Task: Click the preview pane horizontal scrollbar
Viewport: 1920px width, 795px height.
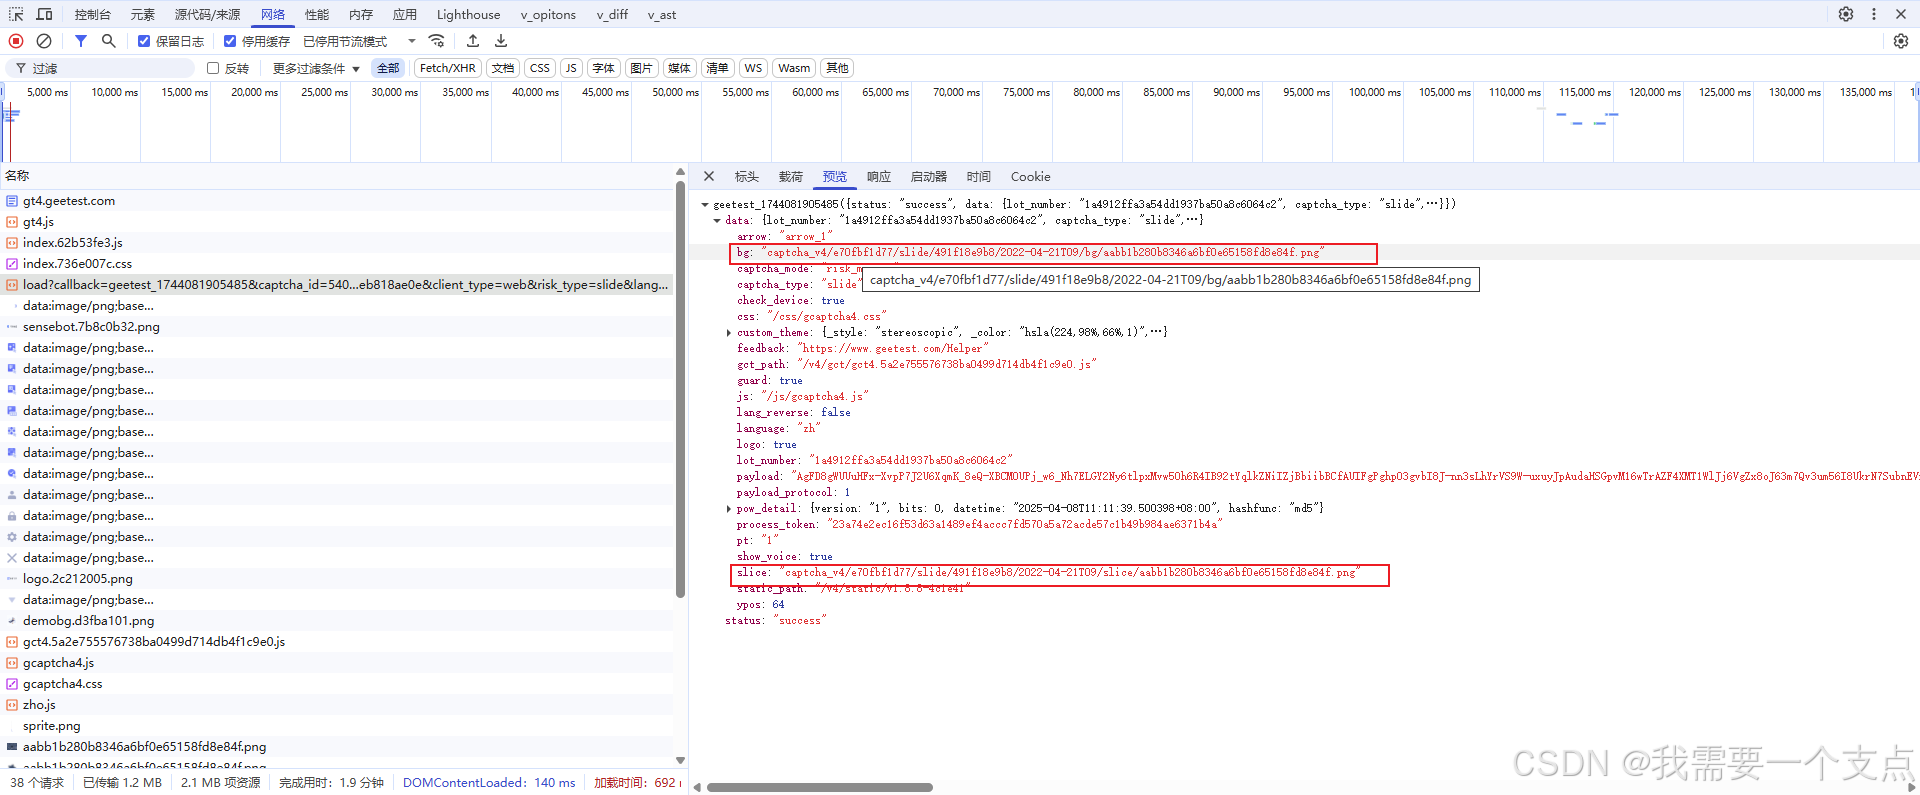Action: pyautogui.click(x=820, y=788)
